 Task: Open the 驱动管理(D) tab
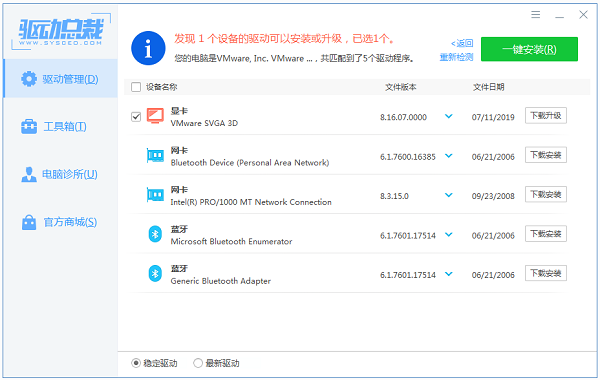click(x=60, y=78)
